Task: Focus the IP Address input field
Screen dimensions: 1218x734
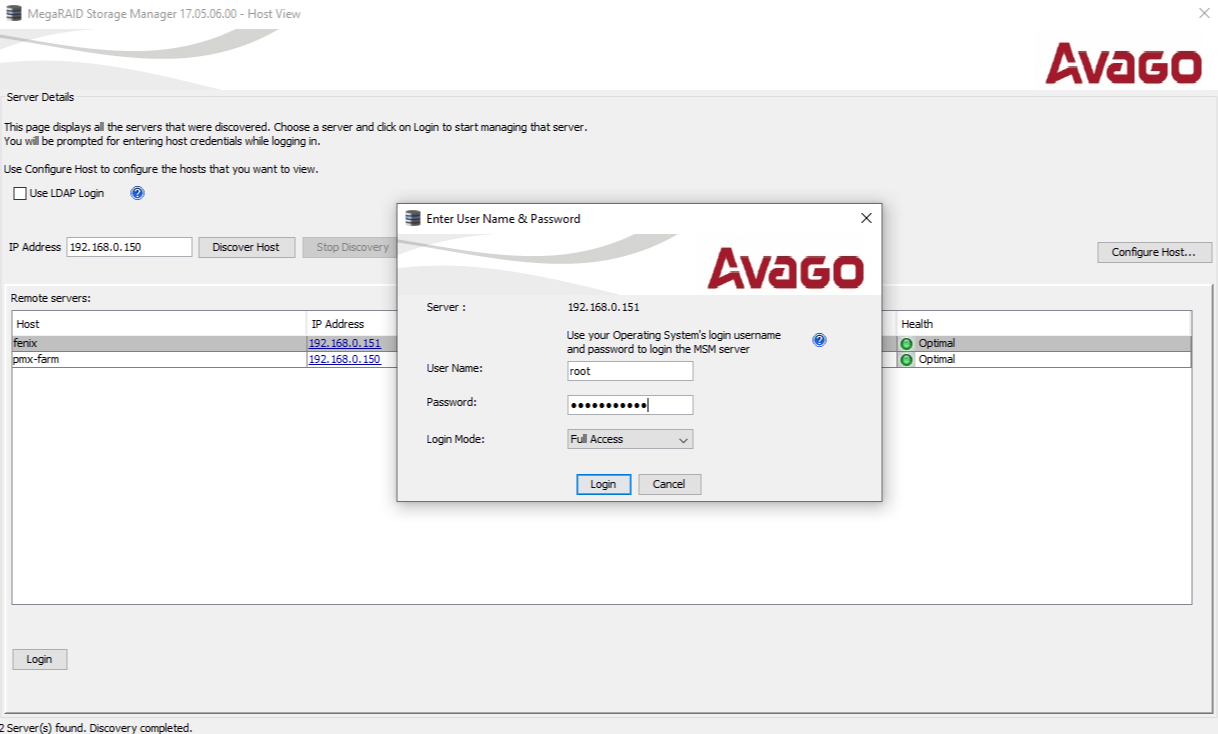Action: point(129,247)
